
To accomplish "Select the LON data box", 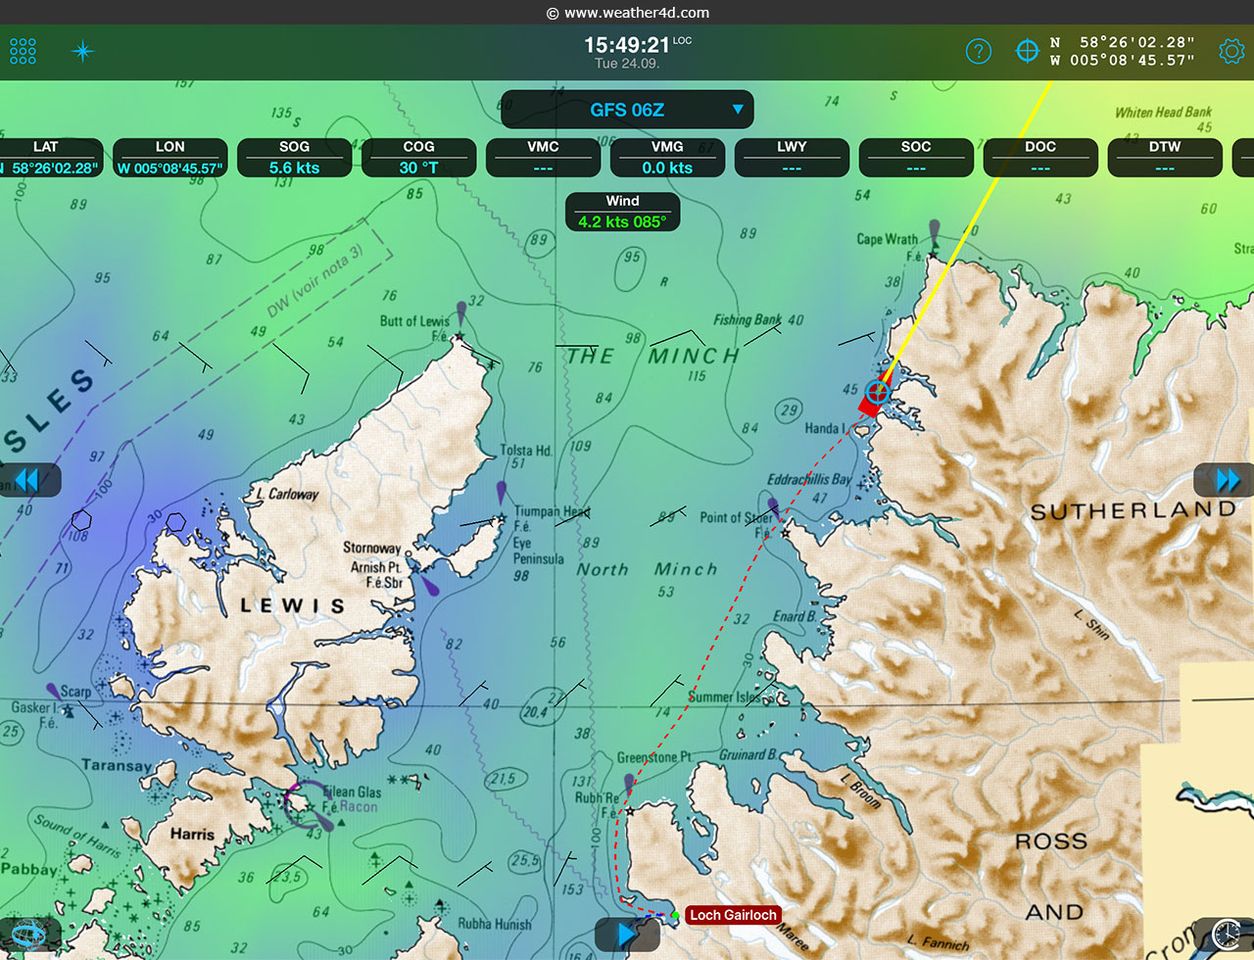I will pos(170,158).
